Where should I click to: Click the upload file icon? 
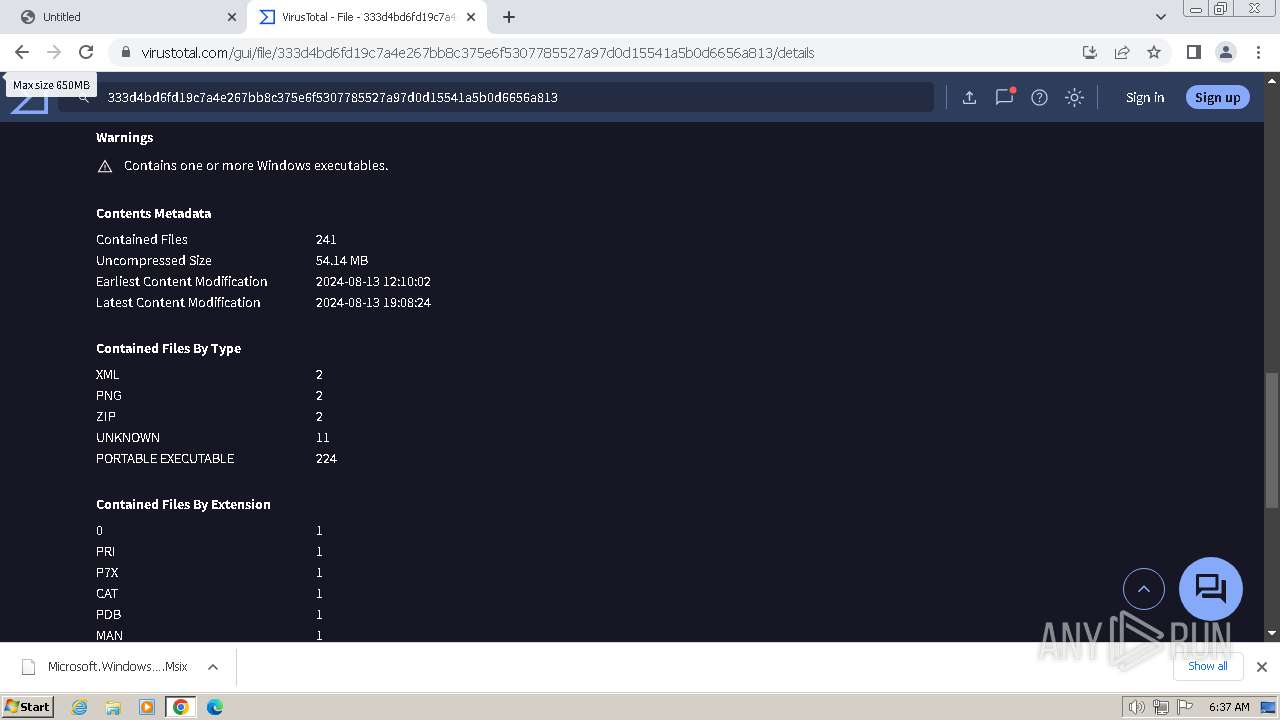pyautogui.click(x=969, y=97)
